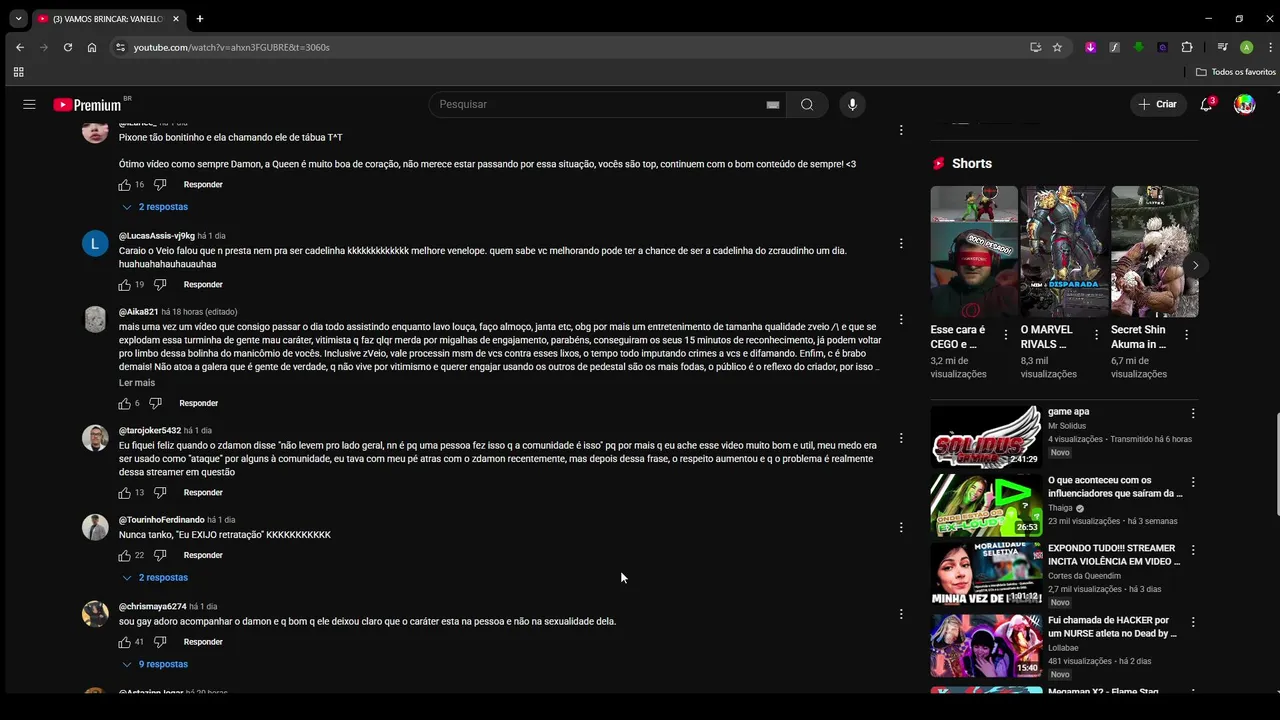Screen dimensions: 1280x720
Task: Open @tarojoker5432 channel name link
Action: 150,430
